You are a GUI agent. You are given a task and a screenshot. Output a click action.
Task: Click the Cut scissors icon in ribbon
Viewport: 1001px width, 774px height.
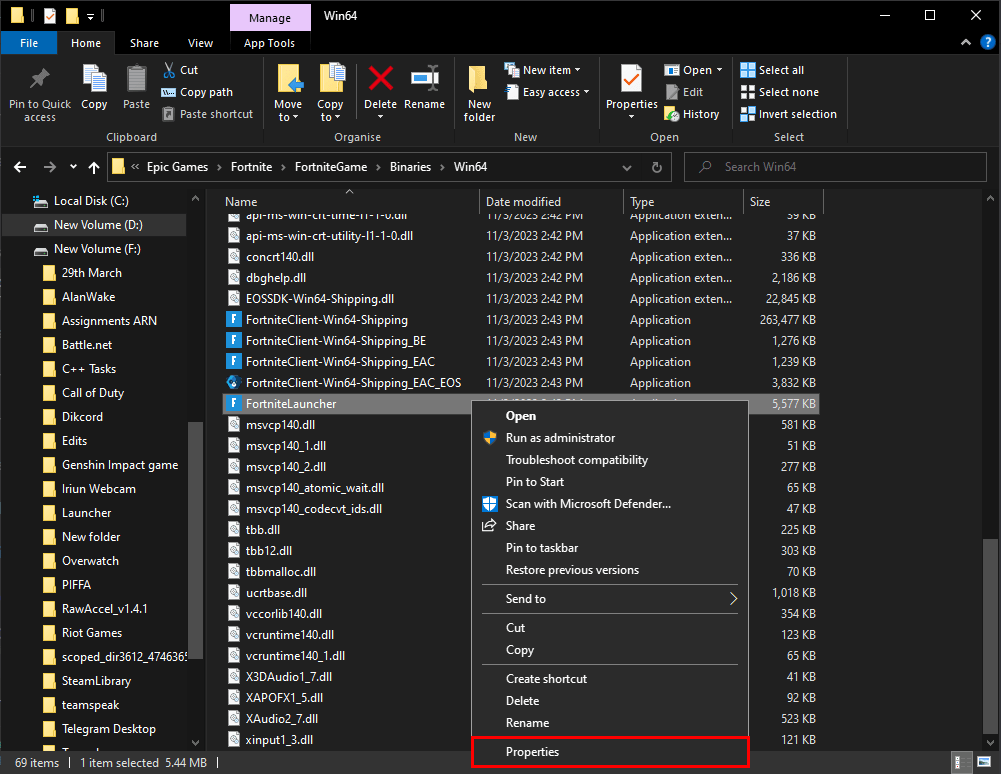coord(169,70)
